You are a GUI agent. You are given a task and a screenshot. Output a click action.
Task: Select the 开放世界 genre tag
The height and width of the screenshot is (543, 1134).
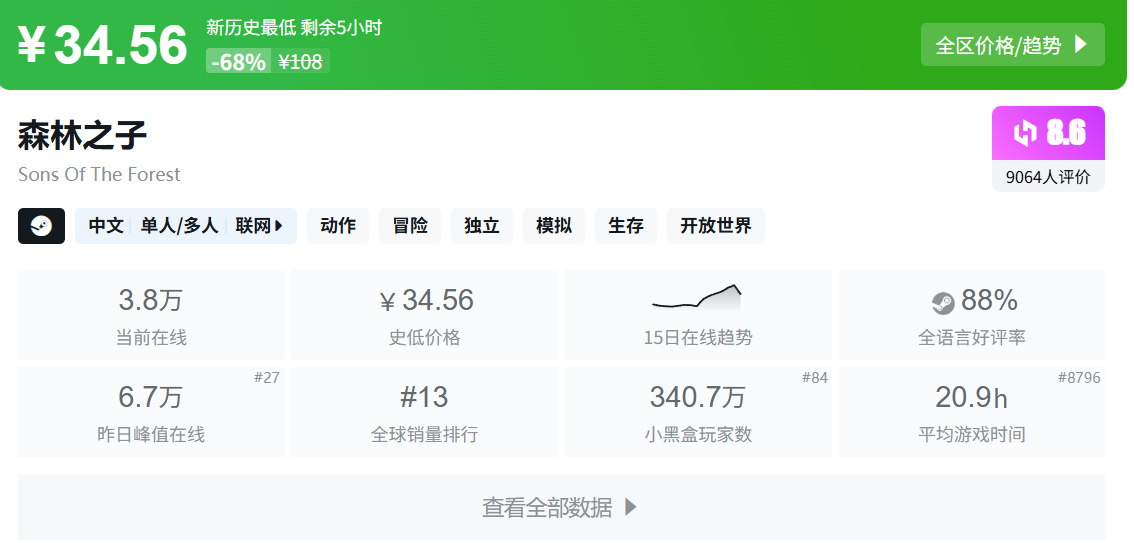tap(715, 226)
